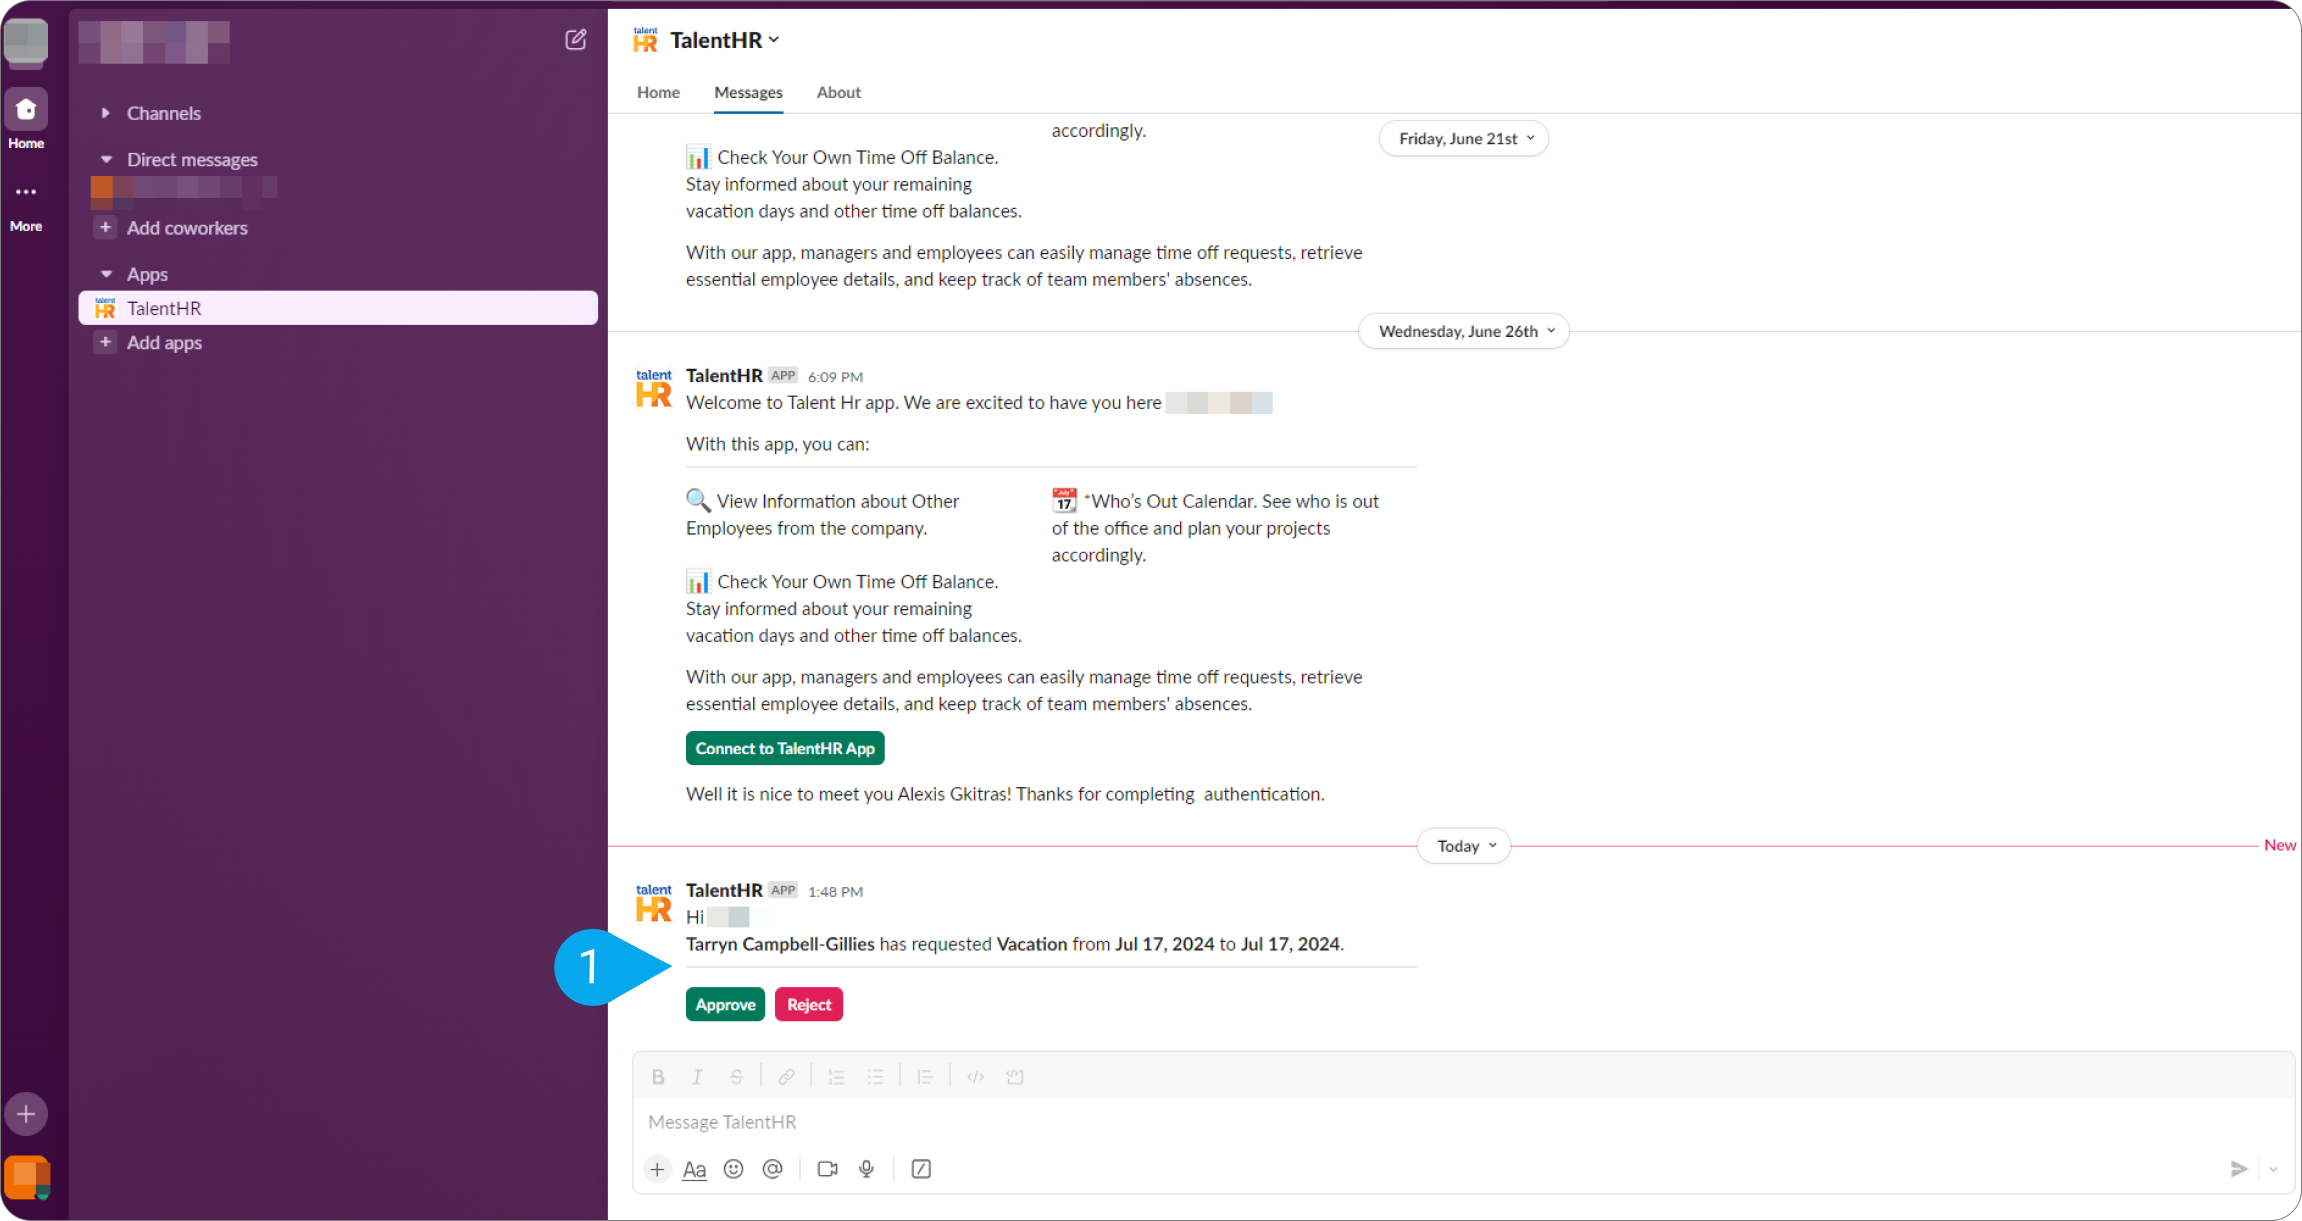Screen dimensions: 2302x1221
Task: Toggle italic formatting in the composer
Action: click(x=697, y=1077)
